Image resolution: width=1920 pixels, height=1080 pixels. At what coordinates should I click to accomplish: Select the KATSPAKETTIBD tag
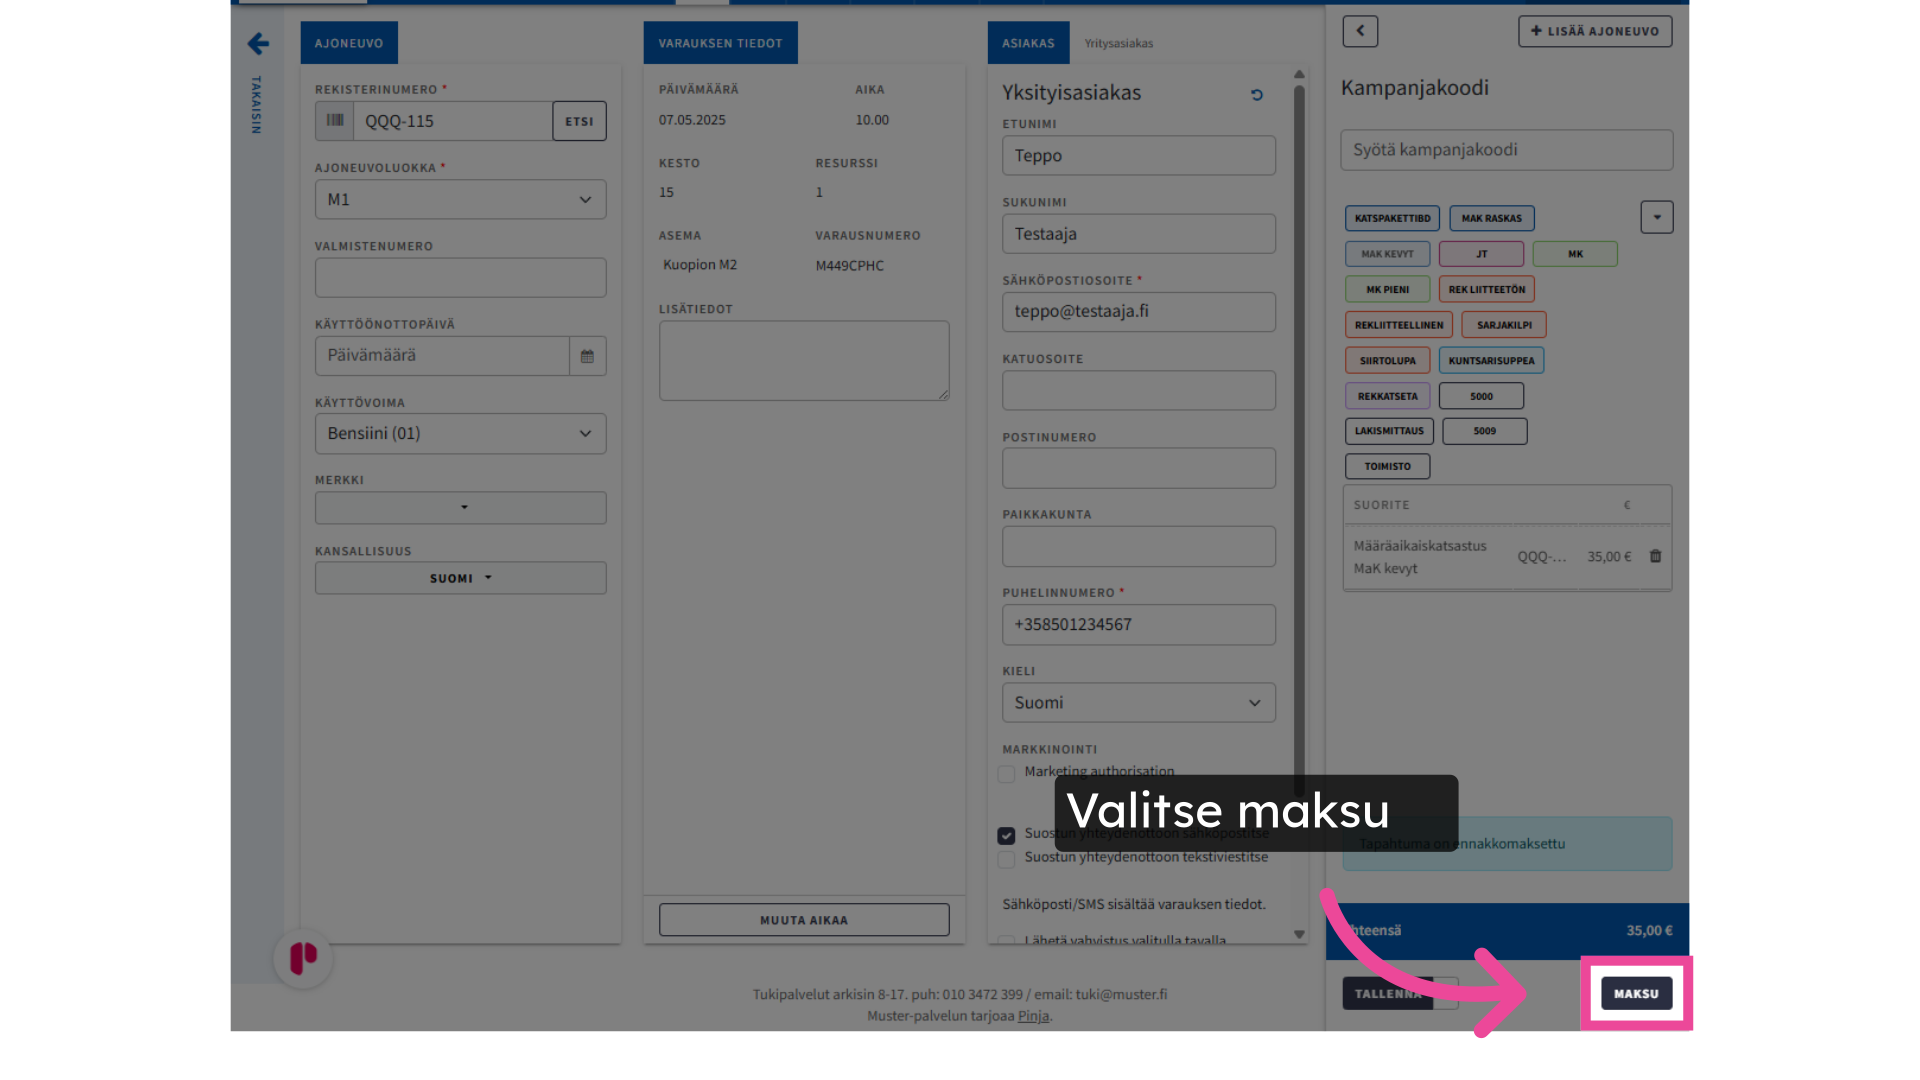coord(1392,218)
